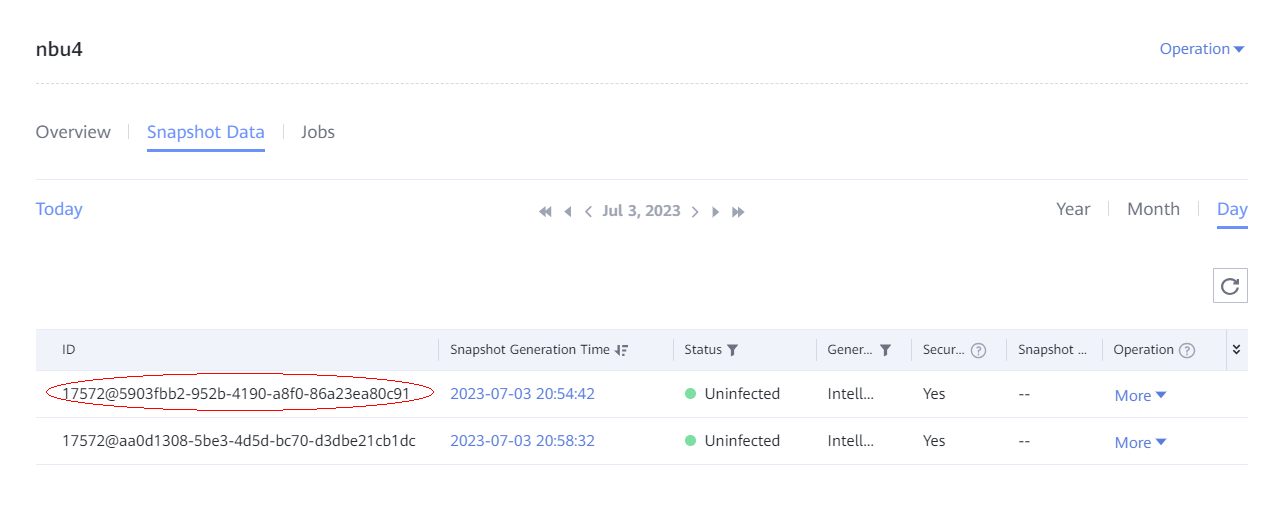Click the refresh icon above the table

pyautogui.click(x=1230, y=286)
